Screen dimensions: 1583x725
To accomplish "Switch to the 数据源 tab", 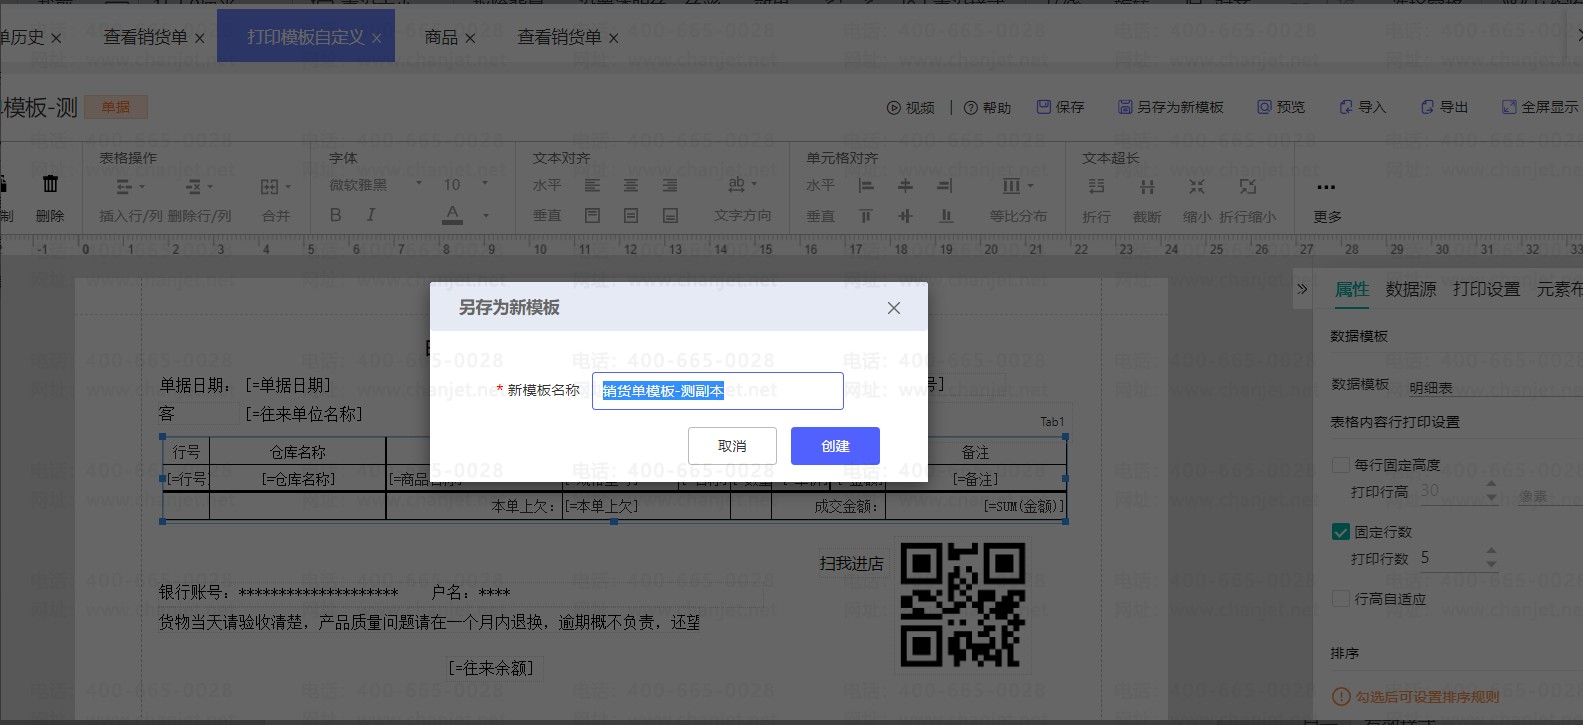I will [x=1410, y=289].
